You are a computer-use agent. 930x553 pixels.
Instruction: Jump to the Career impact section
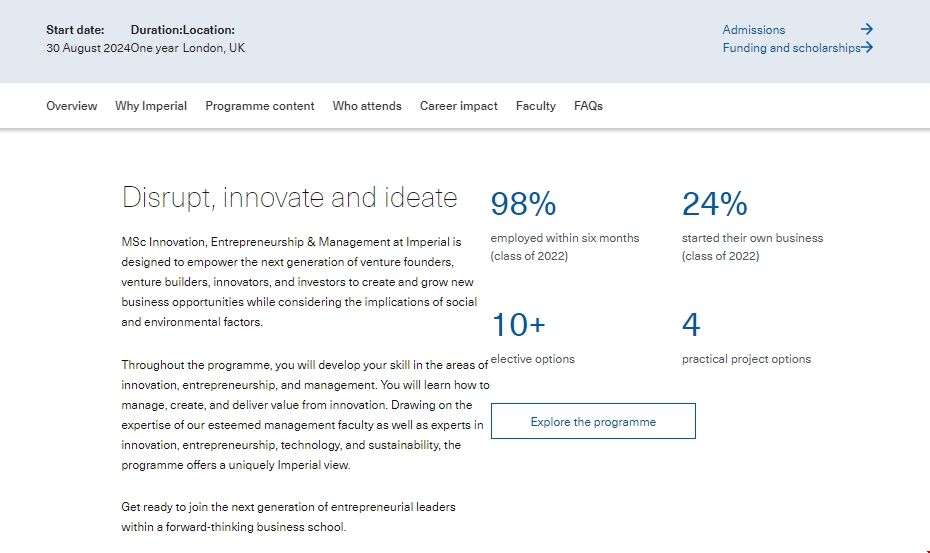pyautogui.click(x=459, y=106)
